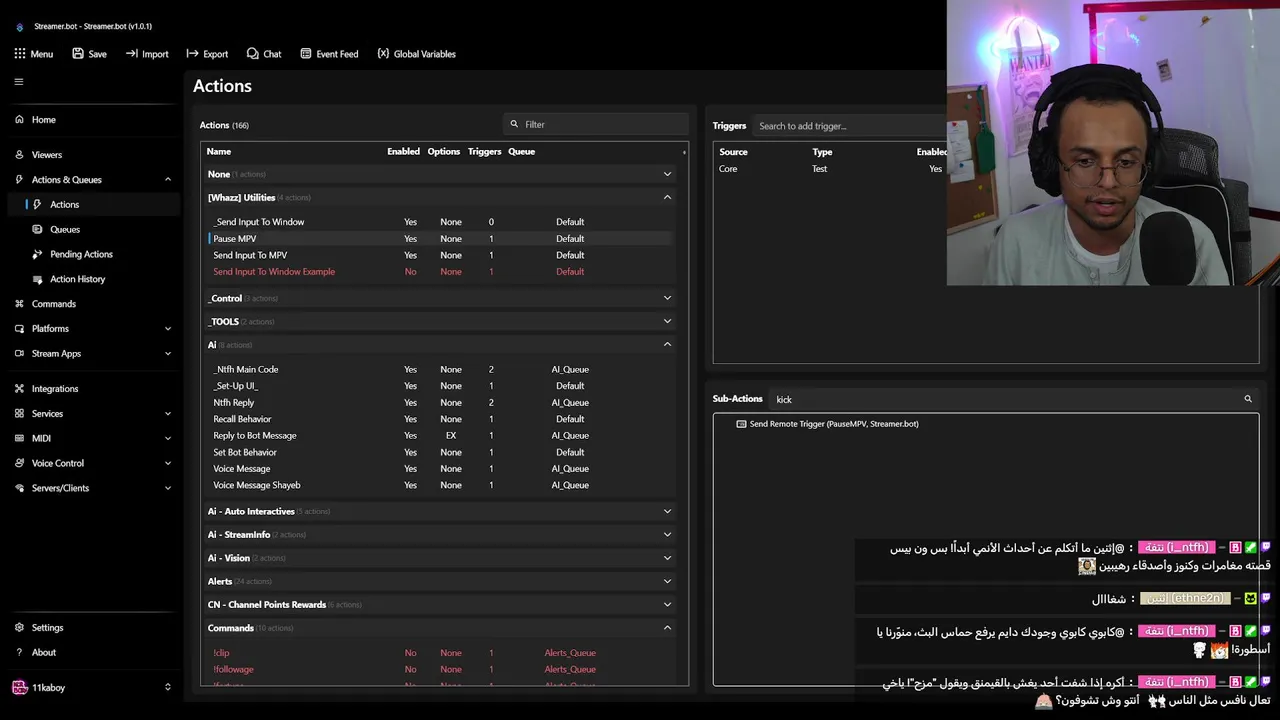Click the About question icon
1280x720 pixels.
pos(19,653)
